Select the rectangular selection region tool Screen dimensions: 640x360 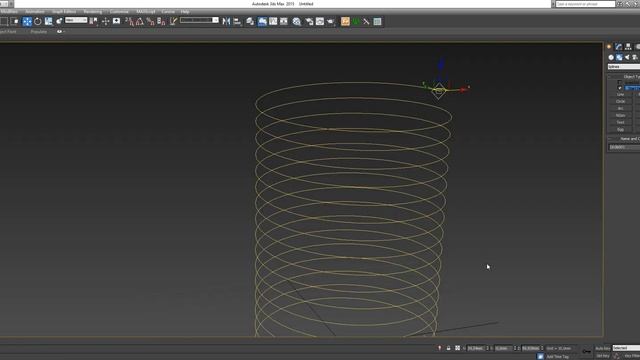pos(4,21)
